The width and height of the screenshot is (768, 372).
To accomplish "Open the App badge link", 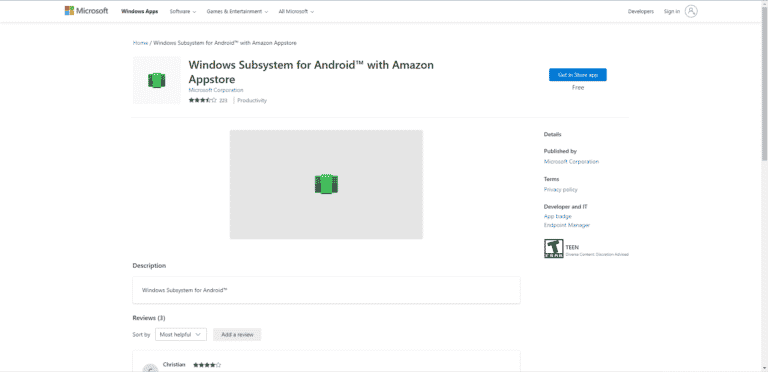I will [x=557, y=216].
